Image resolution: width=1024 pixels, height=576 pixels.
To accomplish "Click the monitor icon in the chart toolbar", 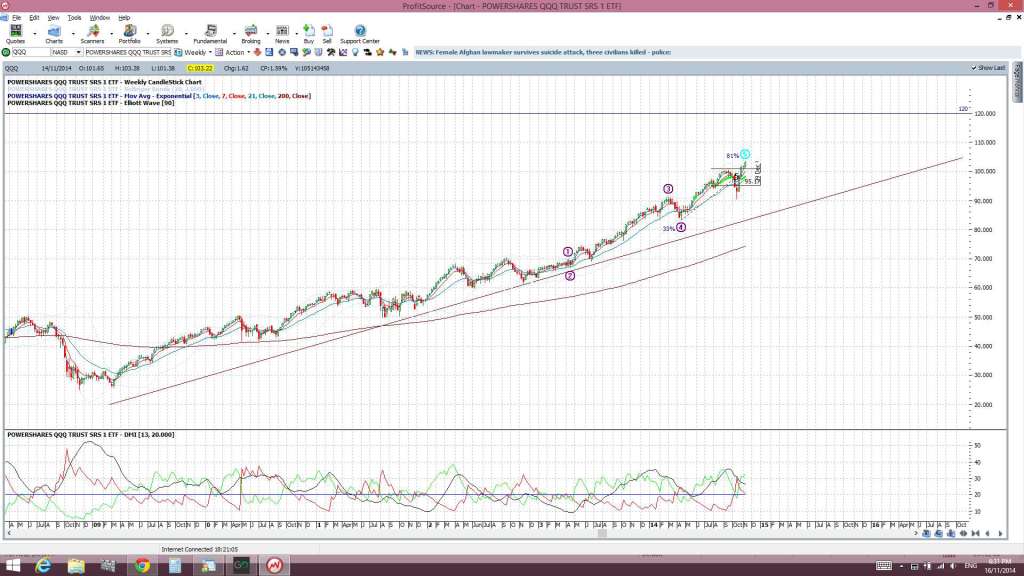I will pyautogui.click(x=294, y=52).
